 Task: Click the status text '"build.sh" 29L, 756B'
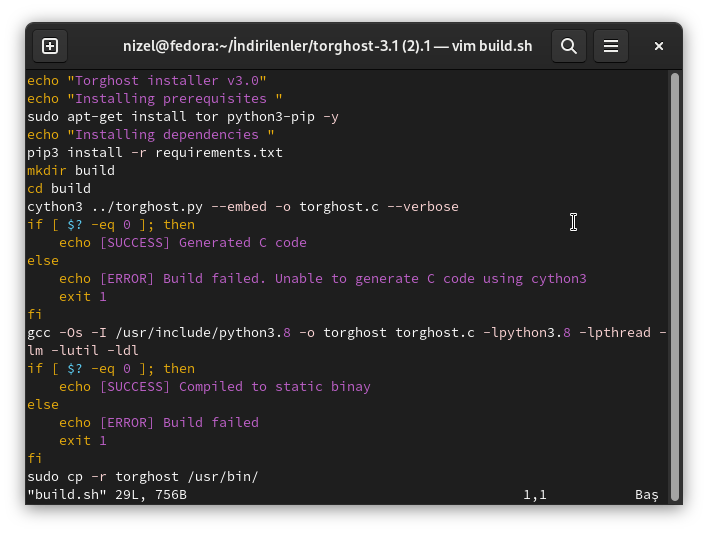click(107, 495)
